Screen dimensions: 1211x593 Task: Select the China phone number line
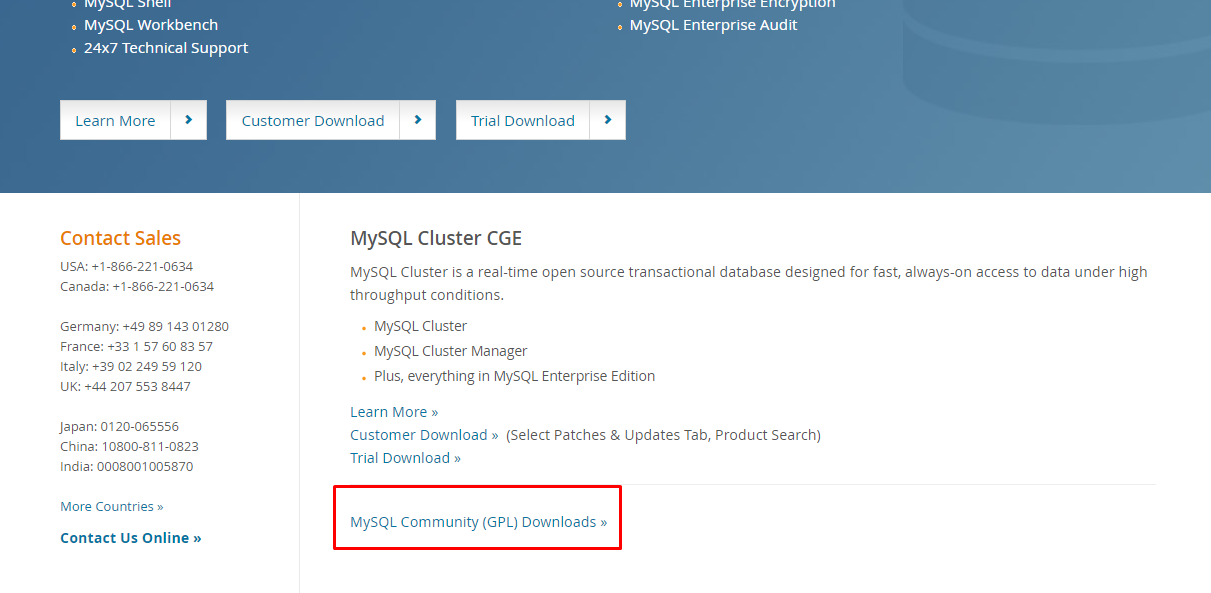tap(129, 446)
